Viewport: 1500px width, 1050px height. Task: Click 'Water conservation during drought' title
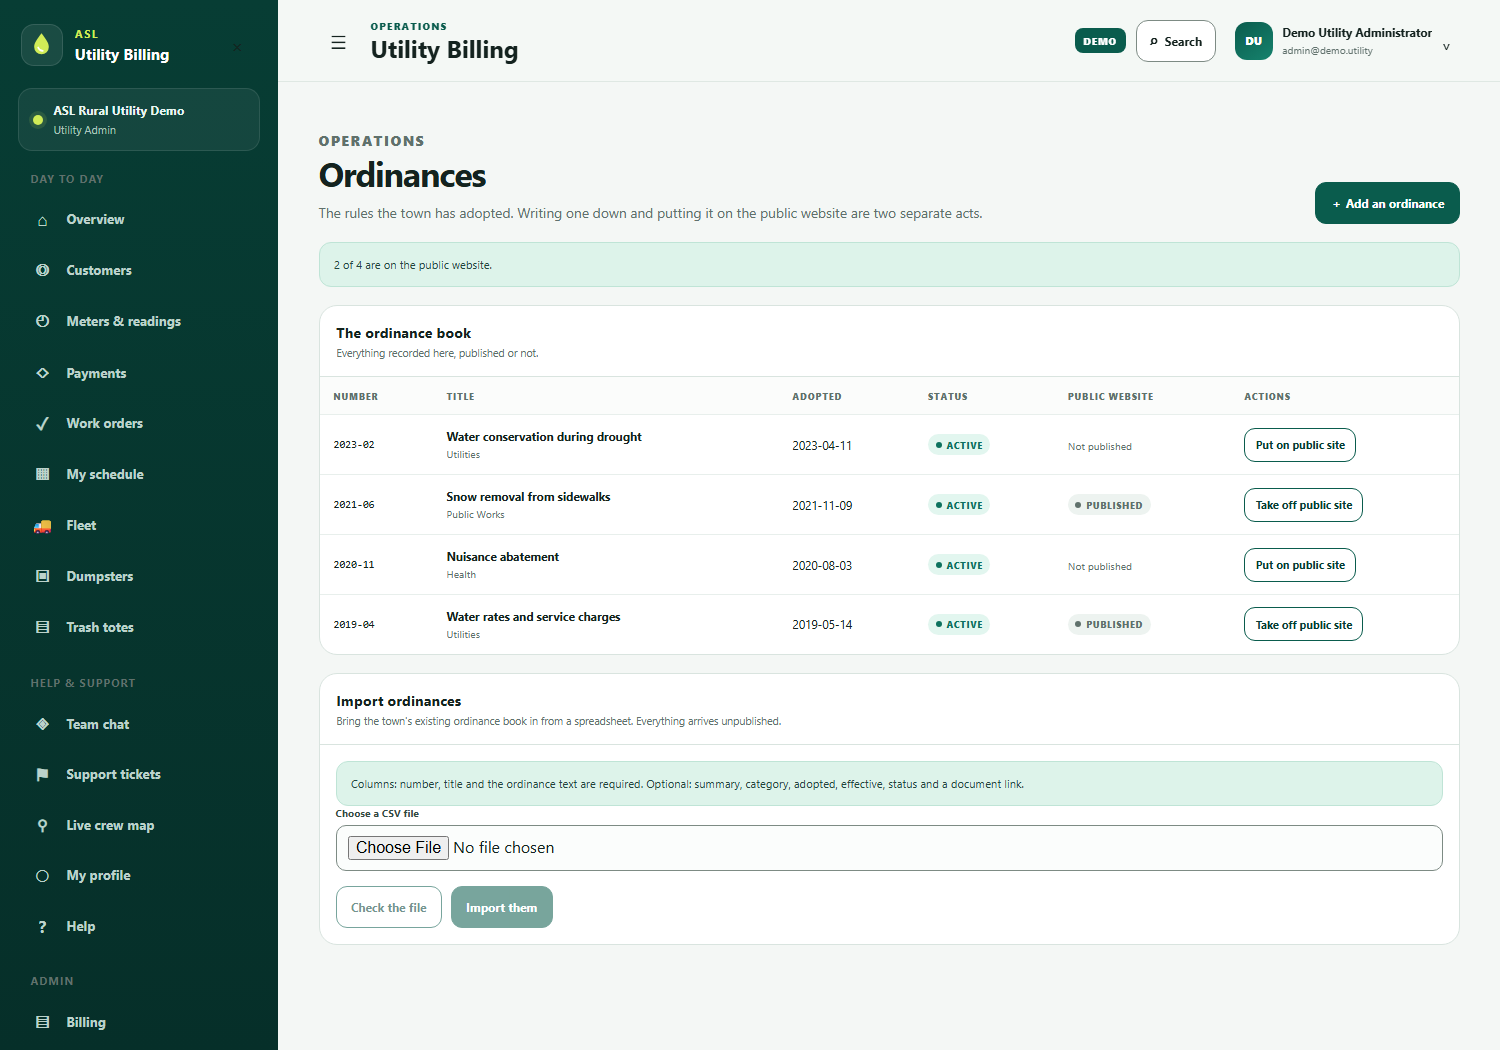tap(544, 437)
